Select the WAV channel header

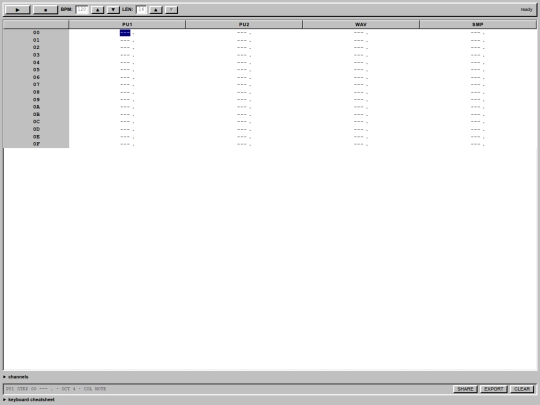click(361, 24)
